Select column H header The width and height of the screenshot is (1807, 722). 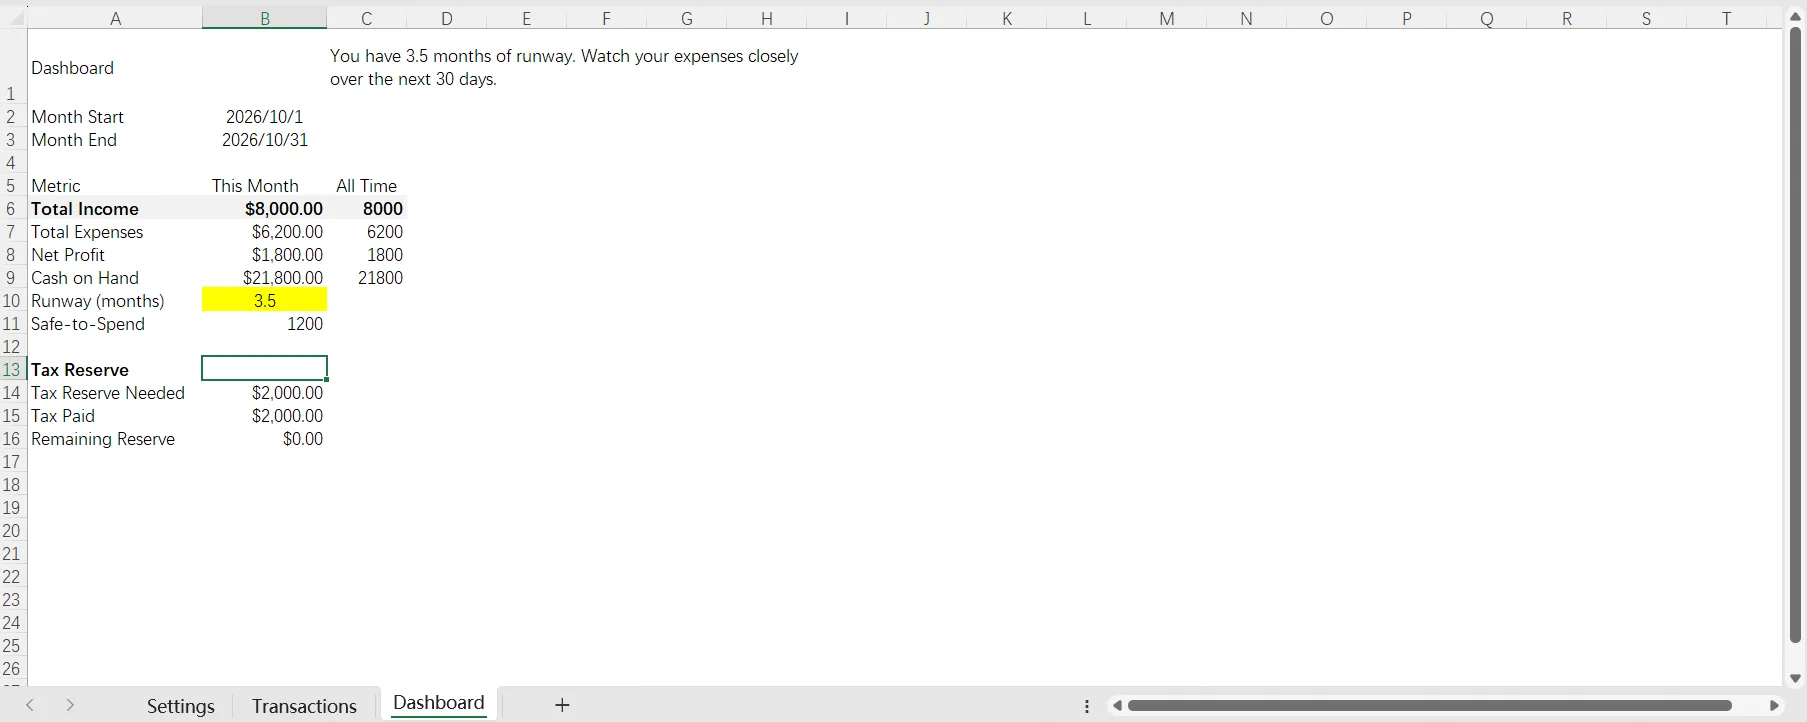(x=767, y=18)
